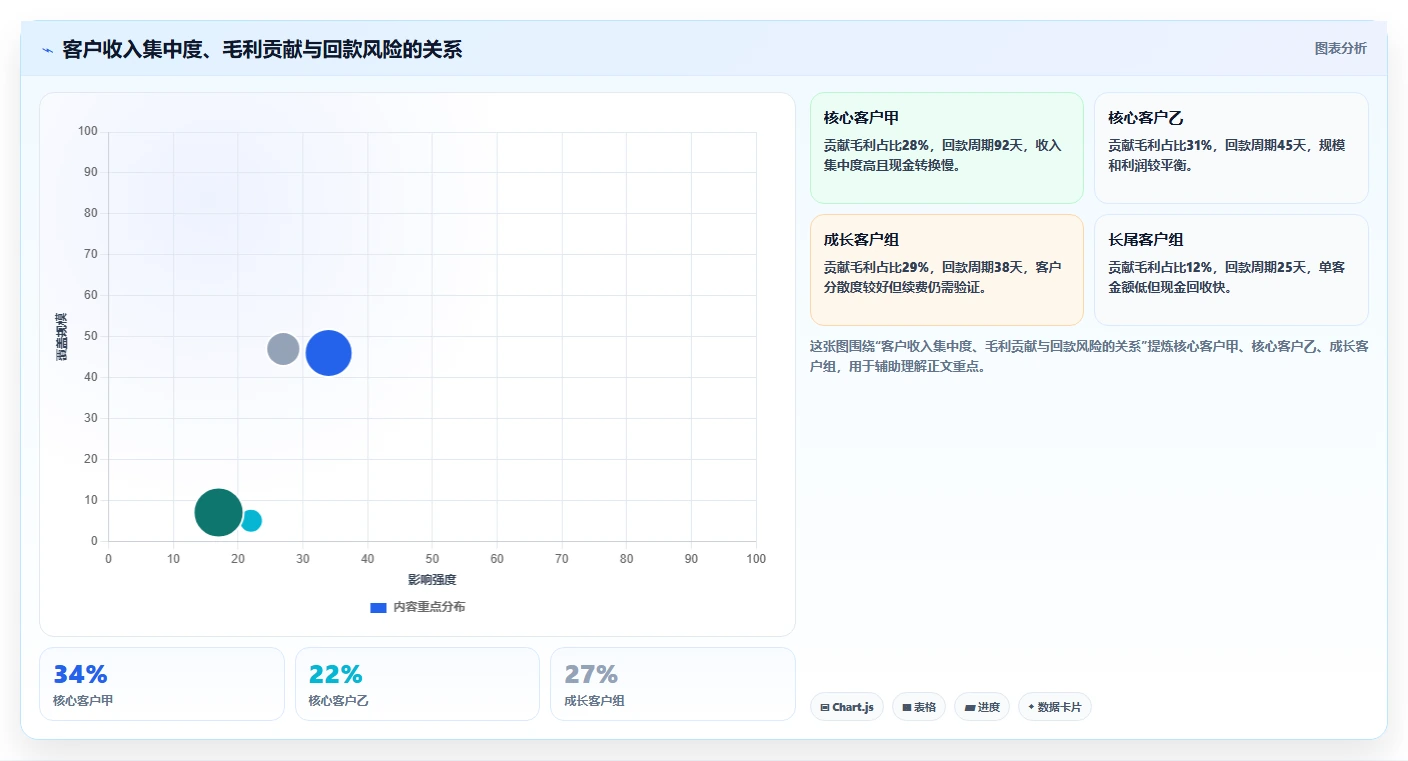Screen dimensions: 1408x761
Task: Click the 22% 核心客户乙 stat card
Action: pyautogui.click(x=417, y=684)
